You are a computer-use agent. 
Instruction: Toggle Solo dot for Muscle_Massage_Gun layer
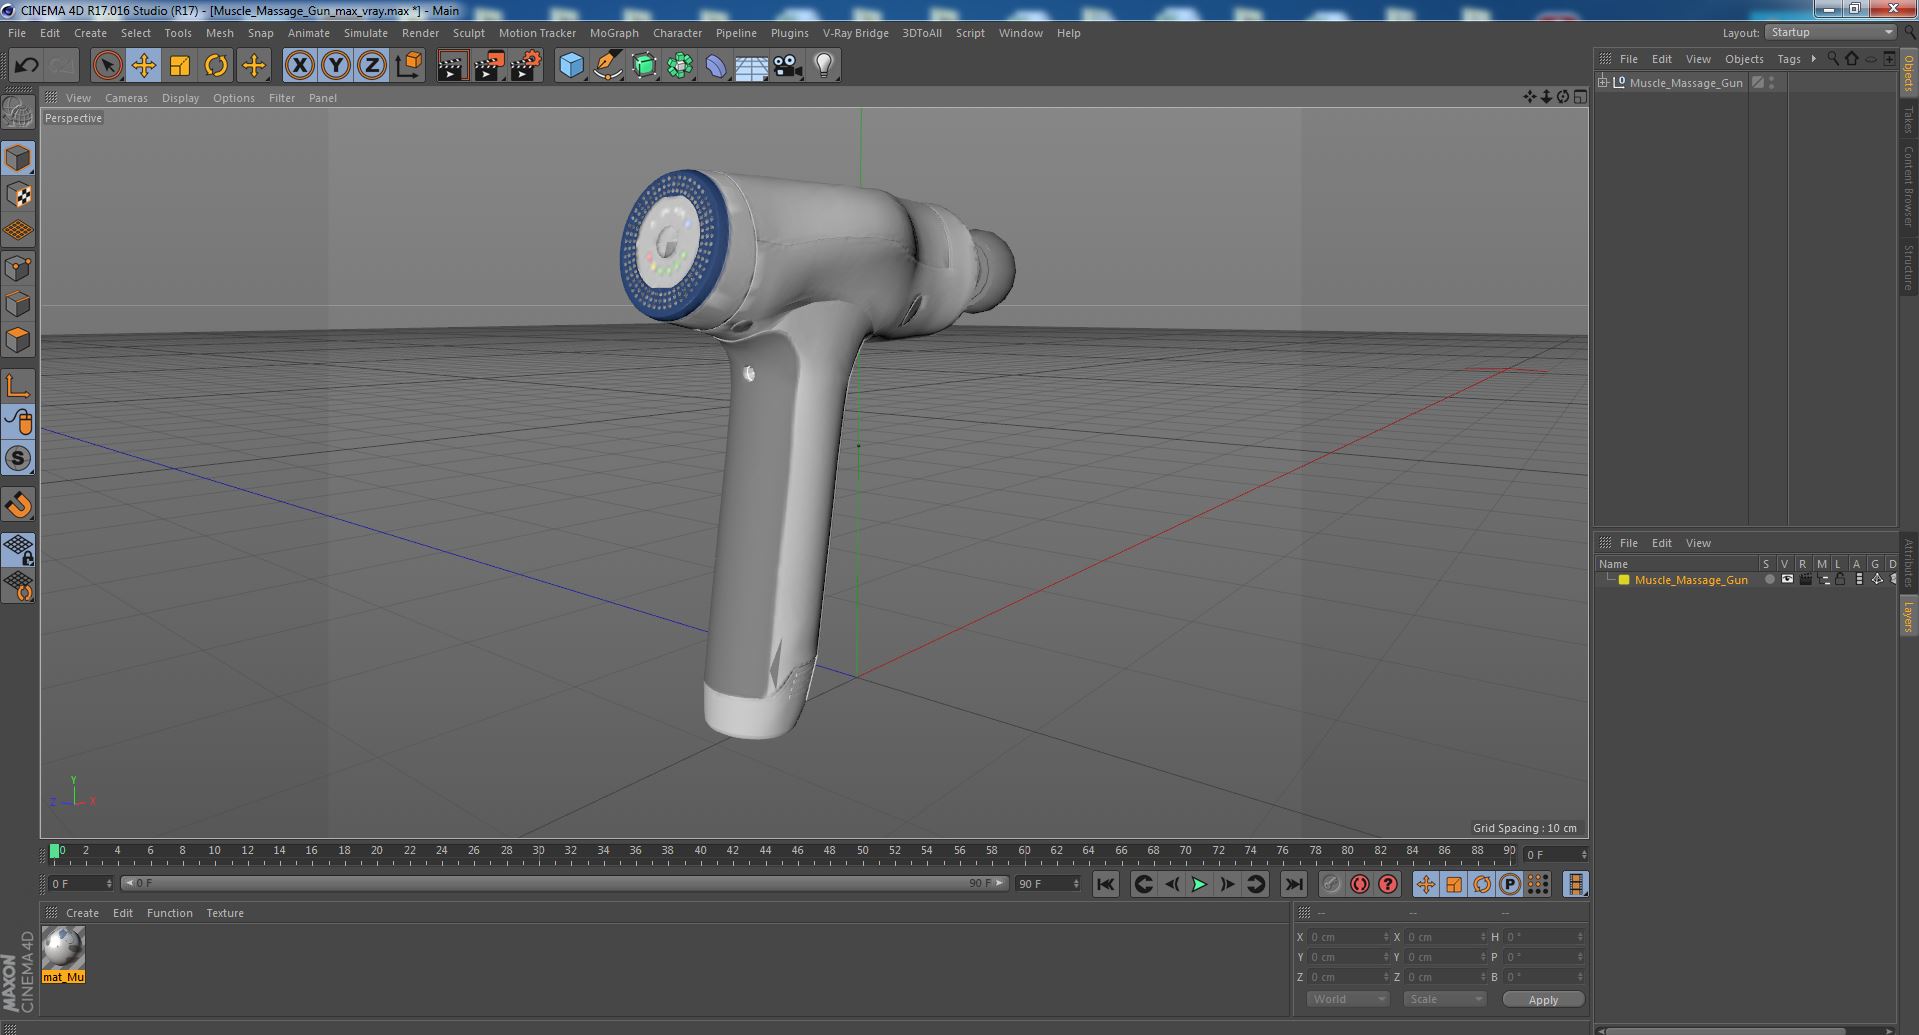(x=1769, y=580)
